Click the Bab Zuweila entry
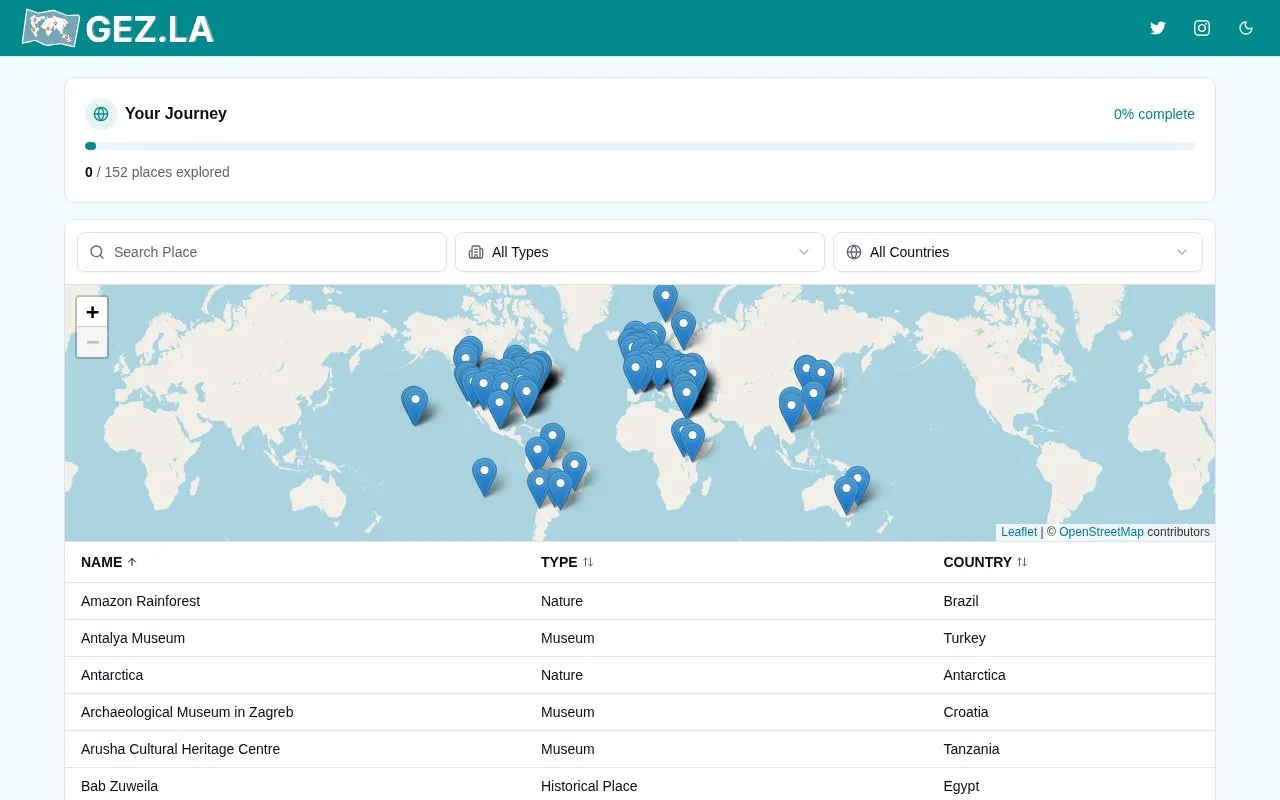The height and width of the screenshot is (800, 1280). coord(119,786)
